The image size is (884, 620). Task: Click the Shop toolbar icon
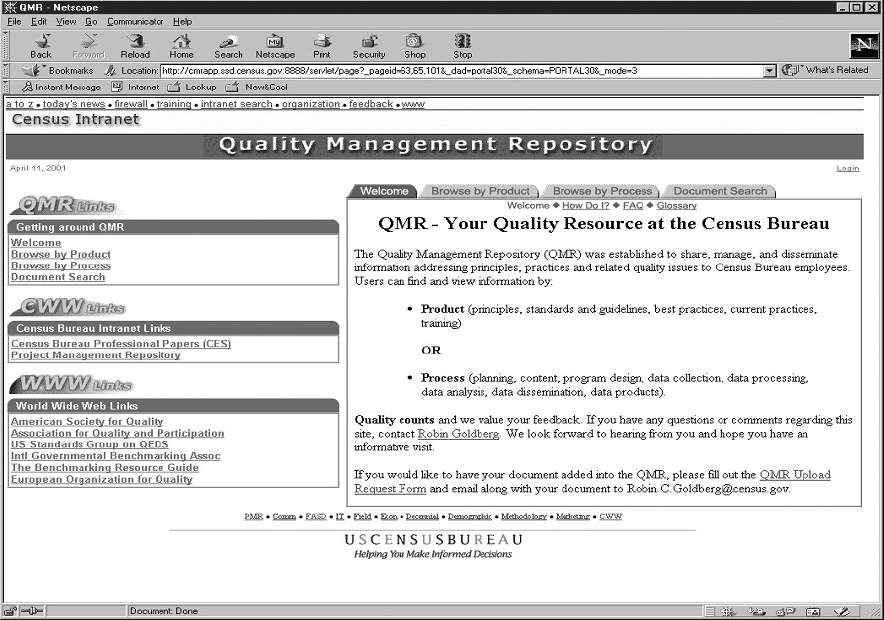(x=414, y=45)
